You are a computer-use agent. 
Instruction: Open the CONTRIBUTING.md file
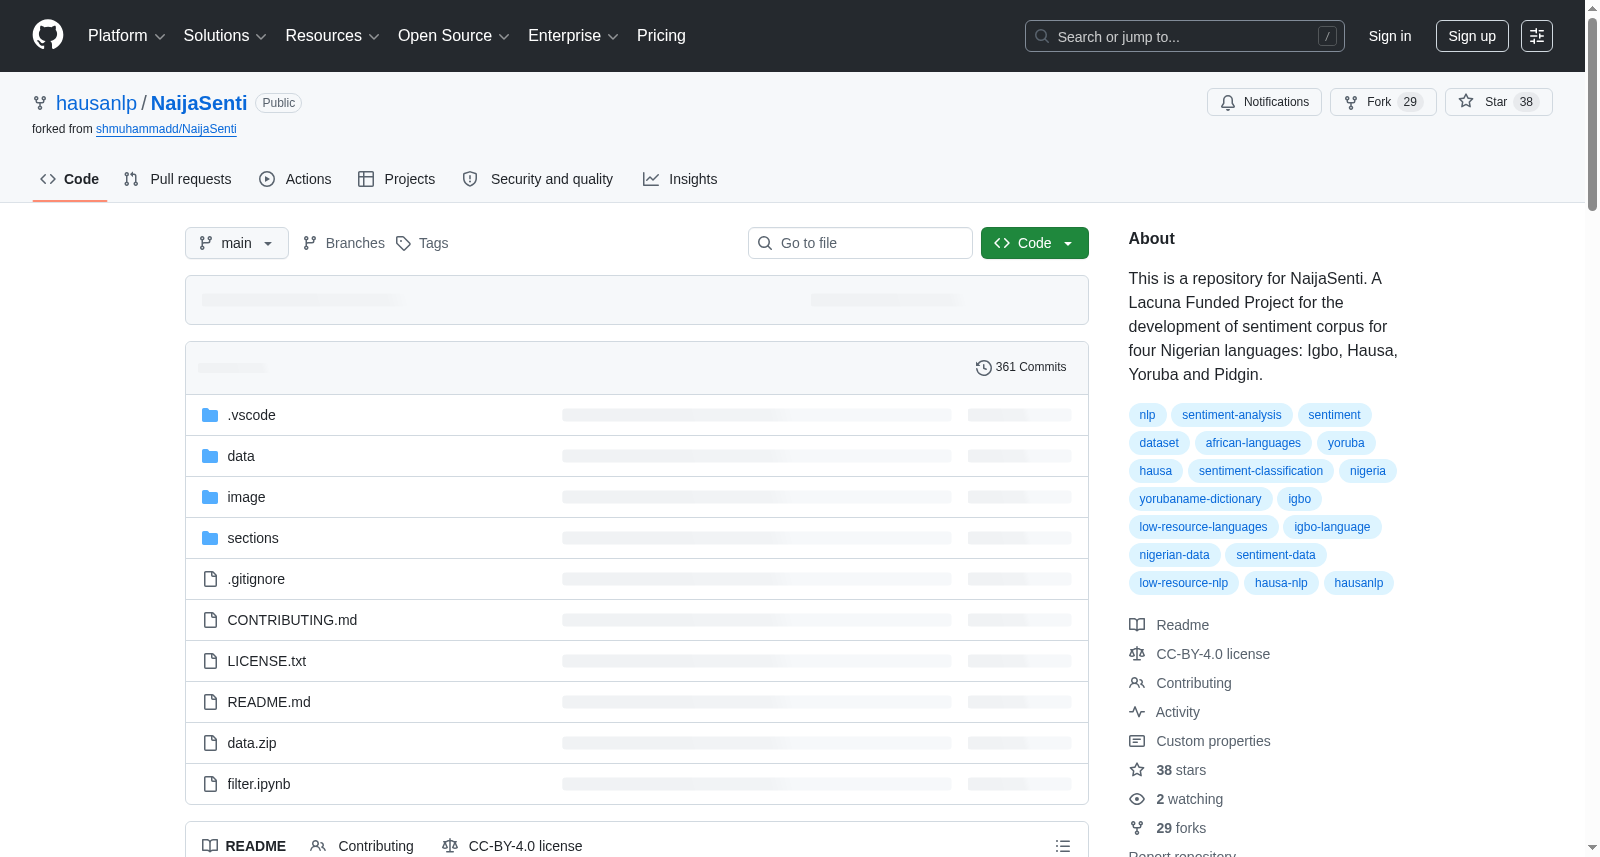coord(292,620)
